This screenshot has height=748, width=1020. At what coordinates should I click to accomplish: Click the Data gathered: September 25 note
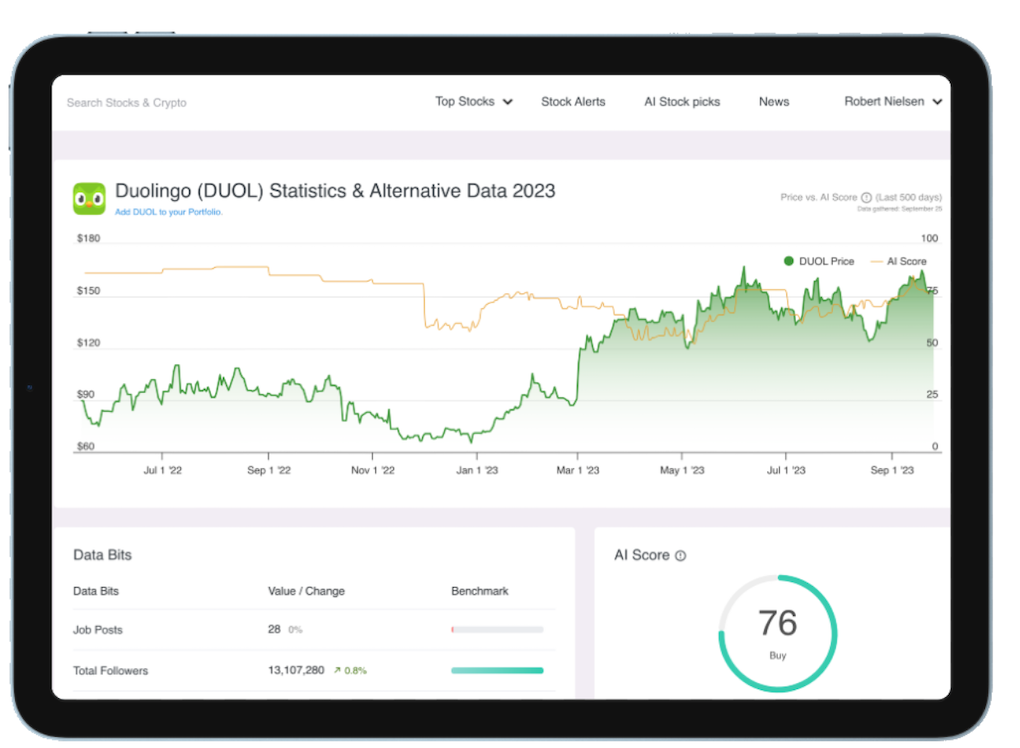click(899, 209)
